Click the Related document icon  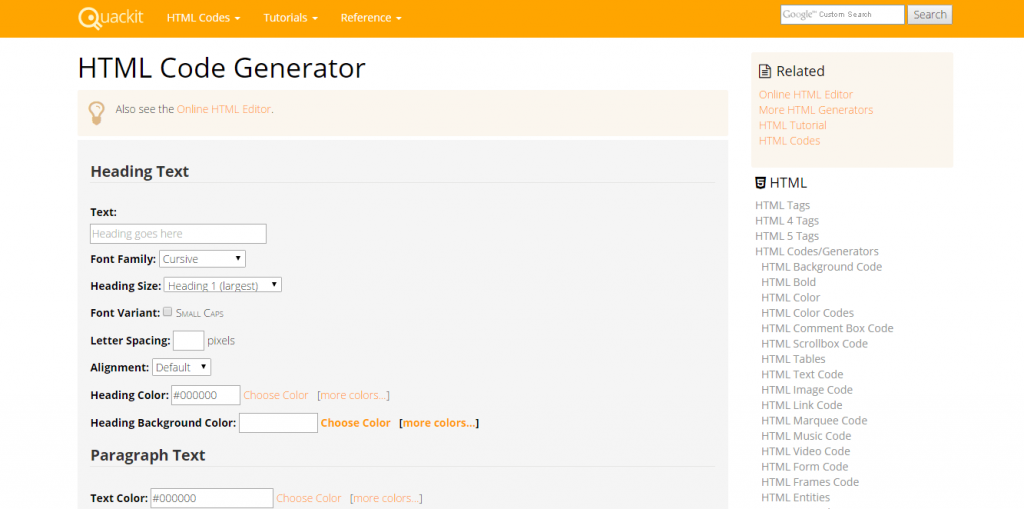pos(765,71)
